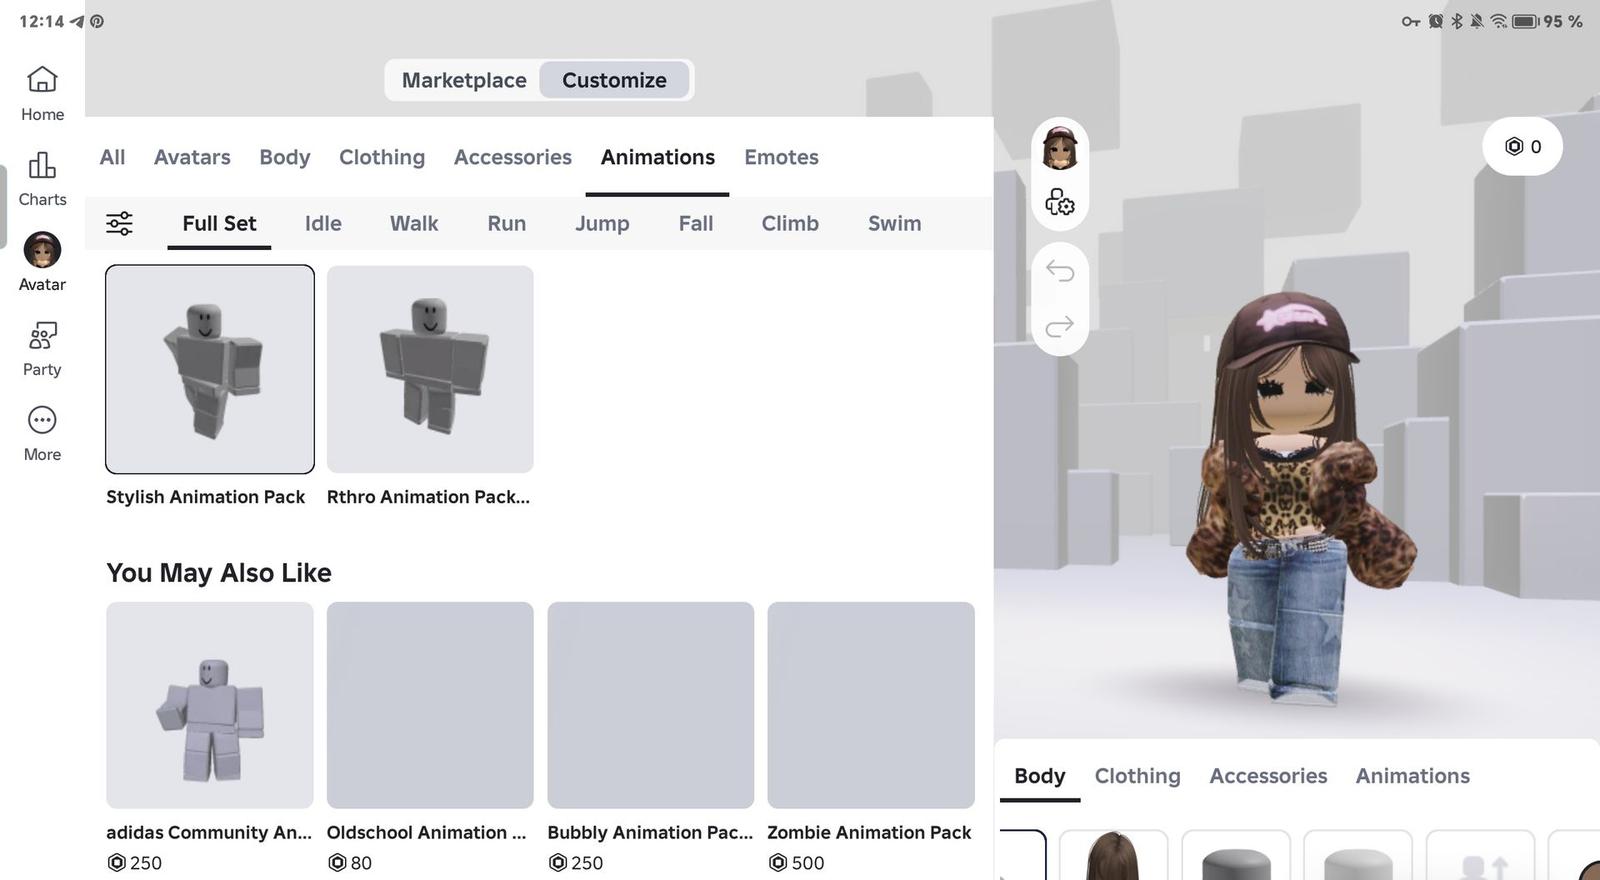Screen dimensions: 1600x880
Task: Equip the Stylish Animation Pack
Action: pos(210,369)
